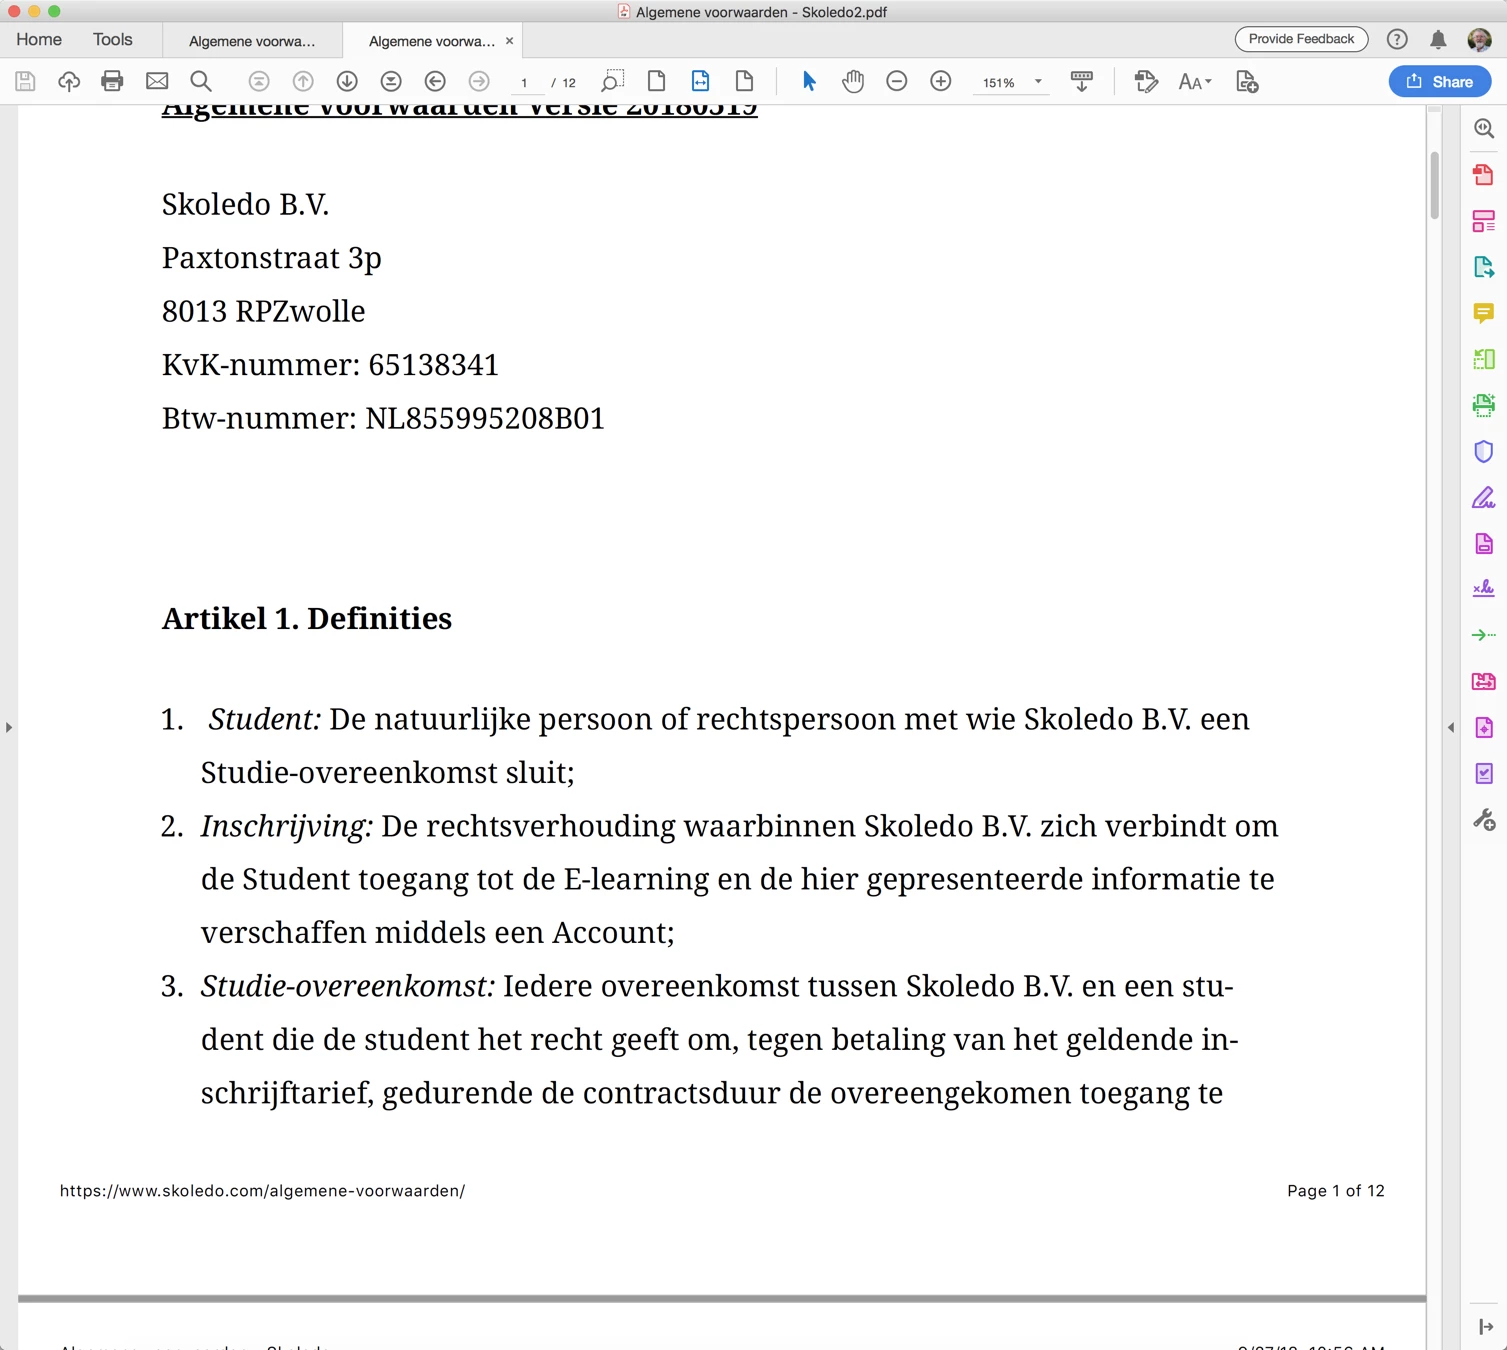Zoom in with the plus icon
Viewport: 1507px width, 1350px height.
[941, 81]
